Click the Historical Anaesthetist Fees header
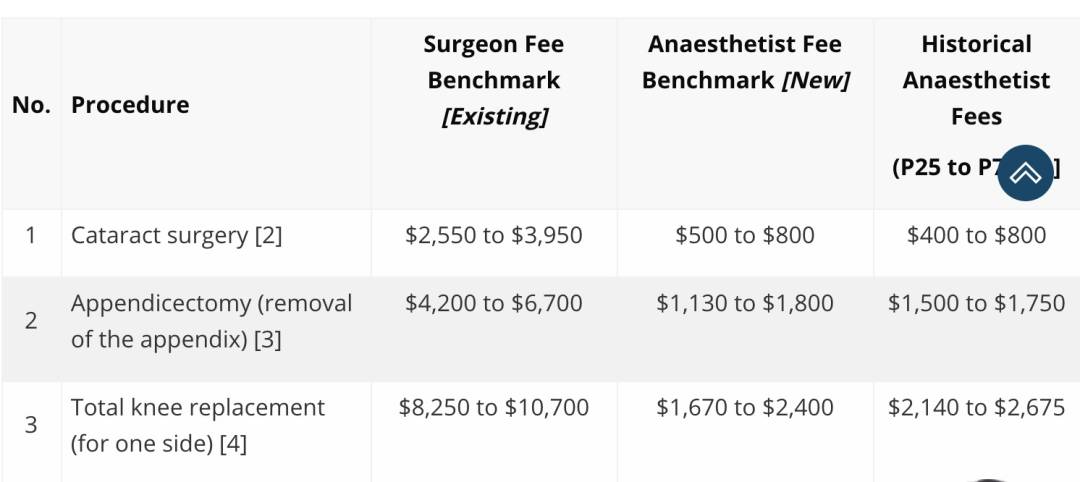 click(x=976, y=80)
